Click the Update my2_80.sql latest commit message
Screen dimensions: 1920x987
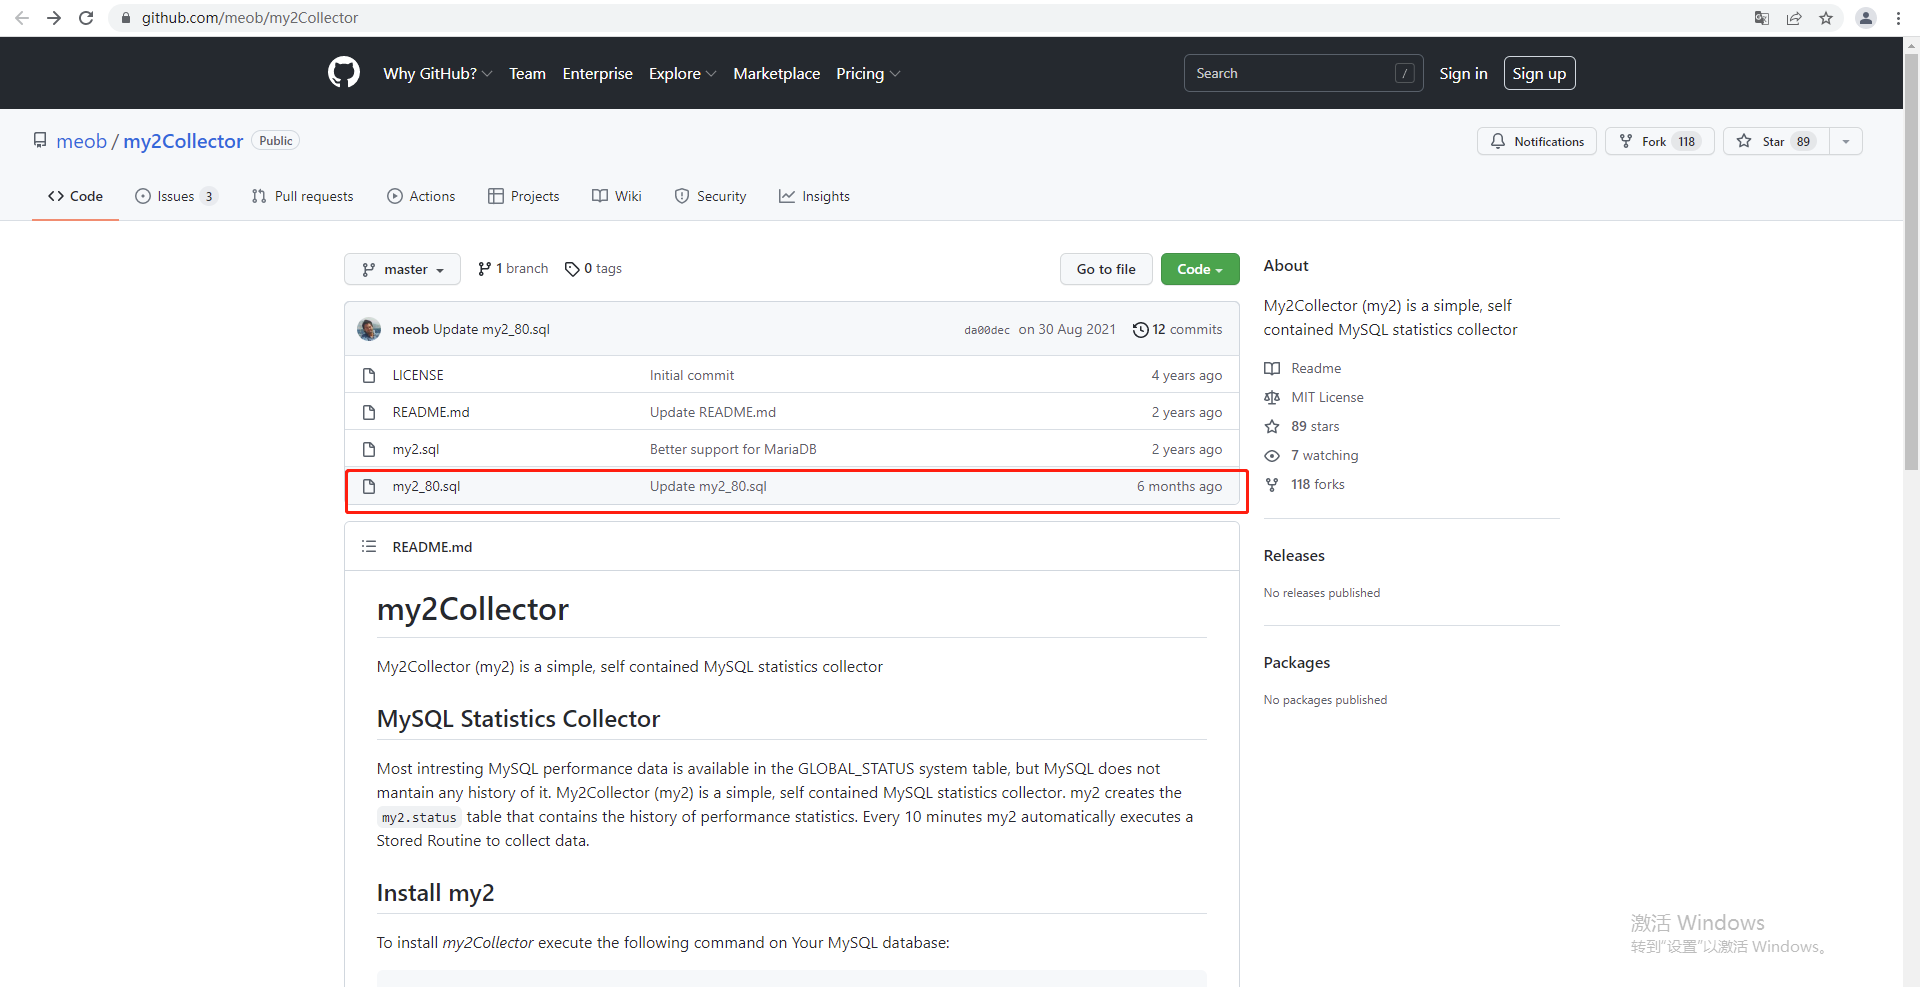[491, 329]
